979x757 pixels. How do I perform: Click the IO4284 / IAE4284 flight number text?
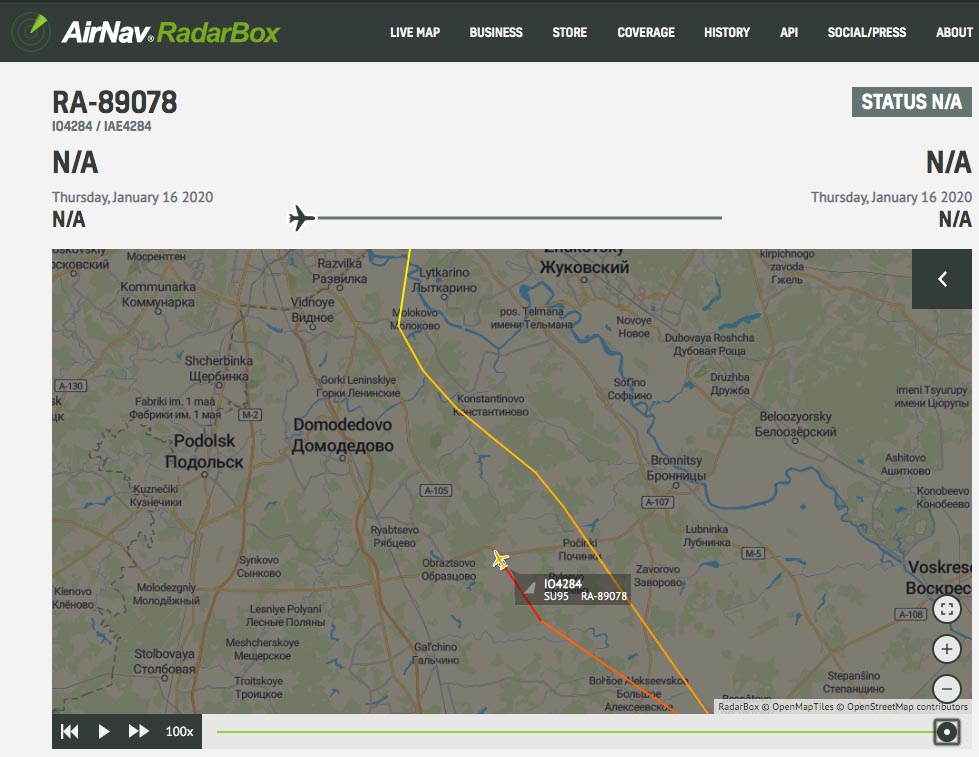tap(102, 126)
